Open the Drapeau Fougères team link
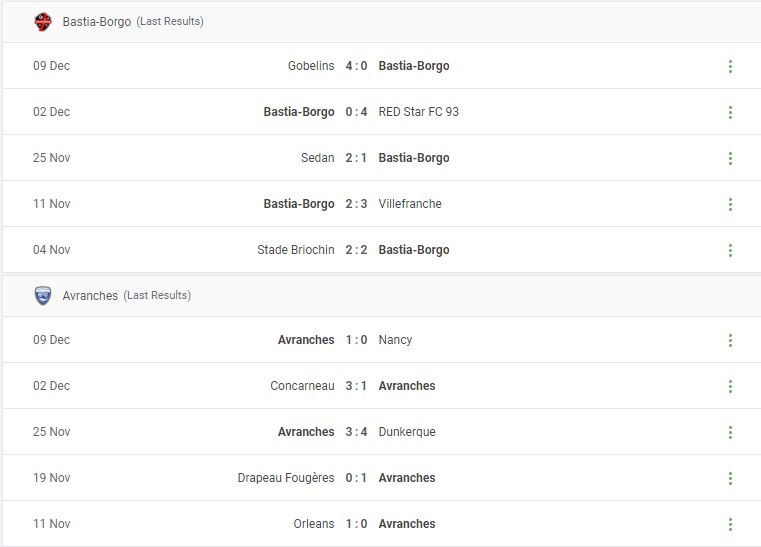 286,478
